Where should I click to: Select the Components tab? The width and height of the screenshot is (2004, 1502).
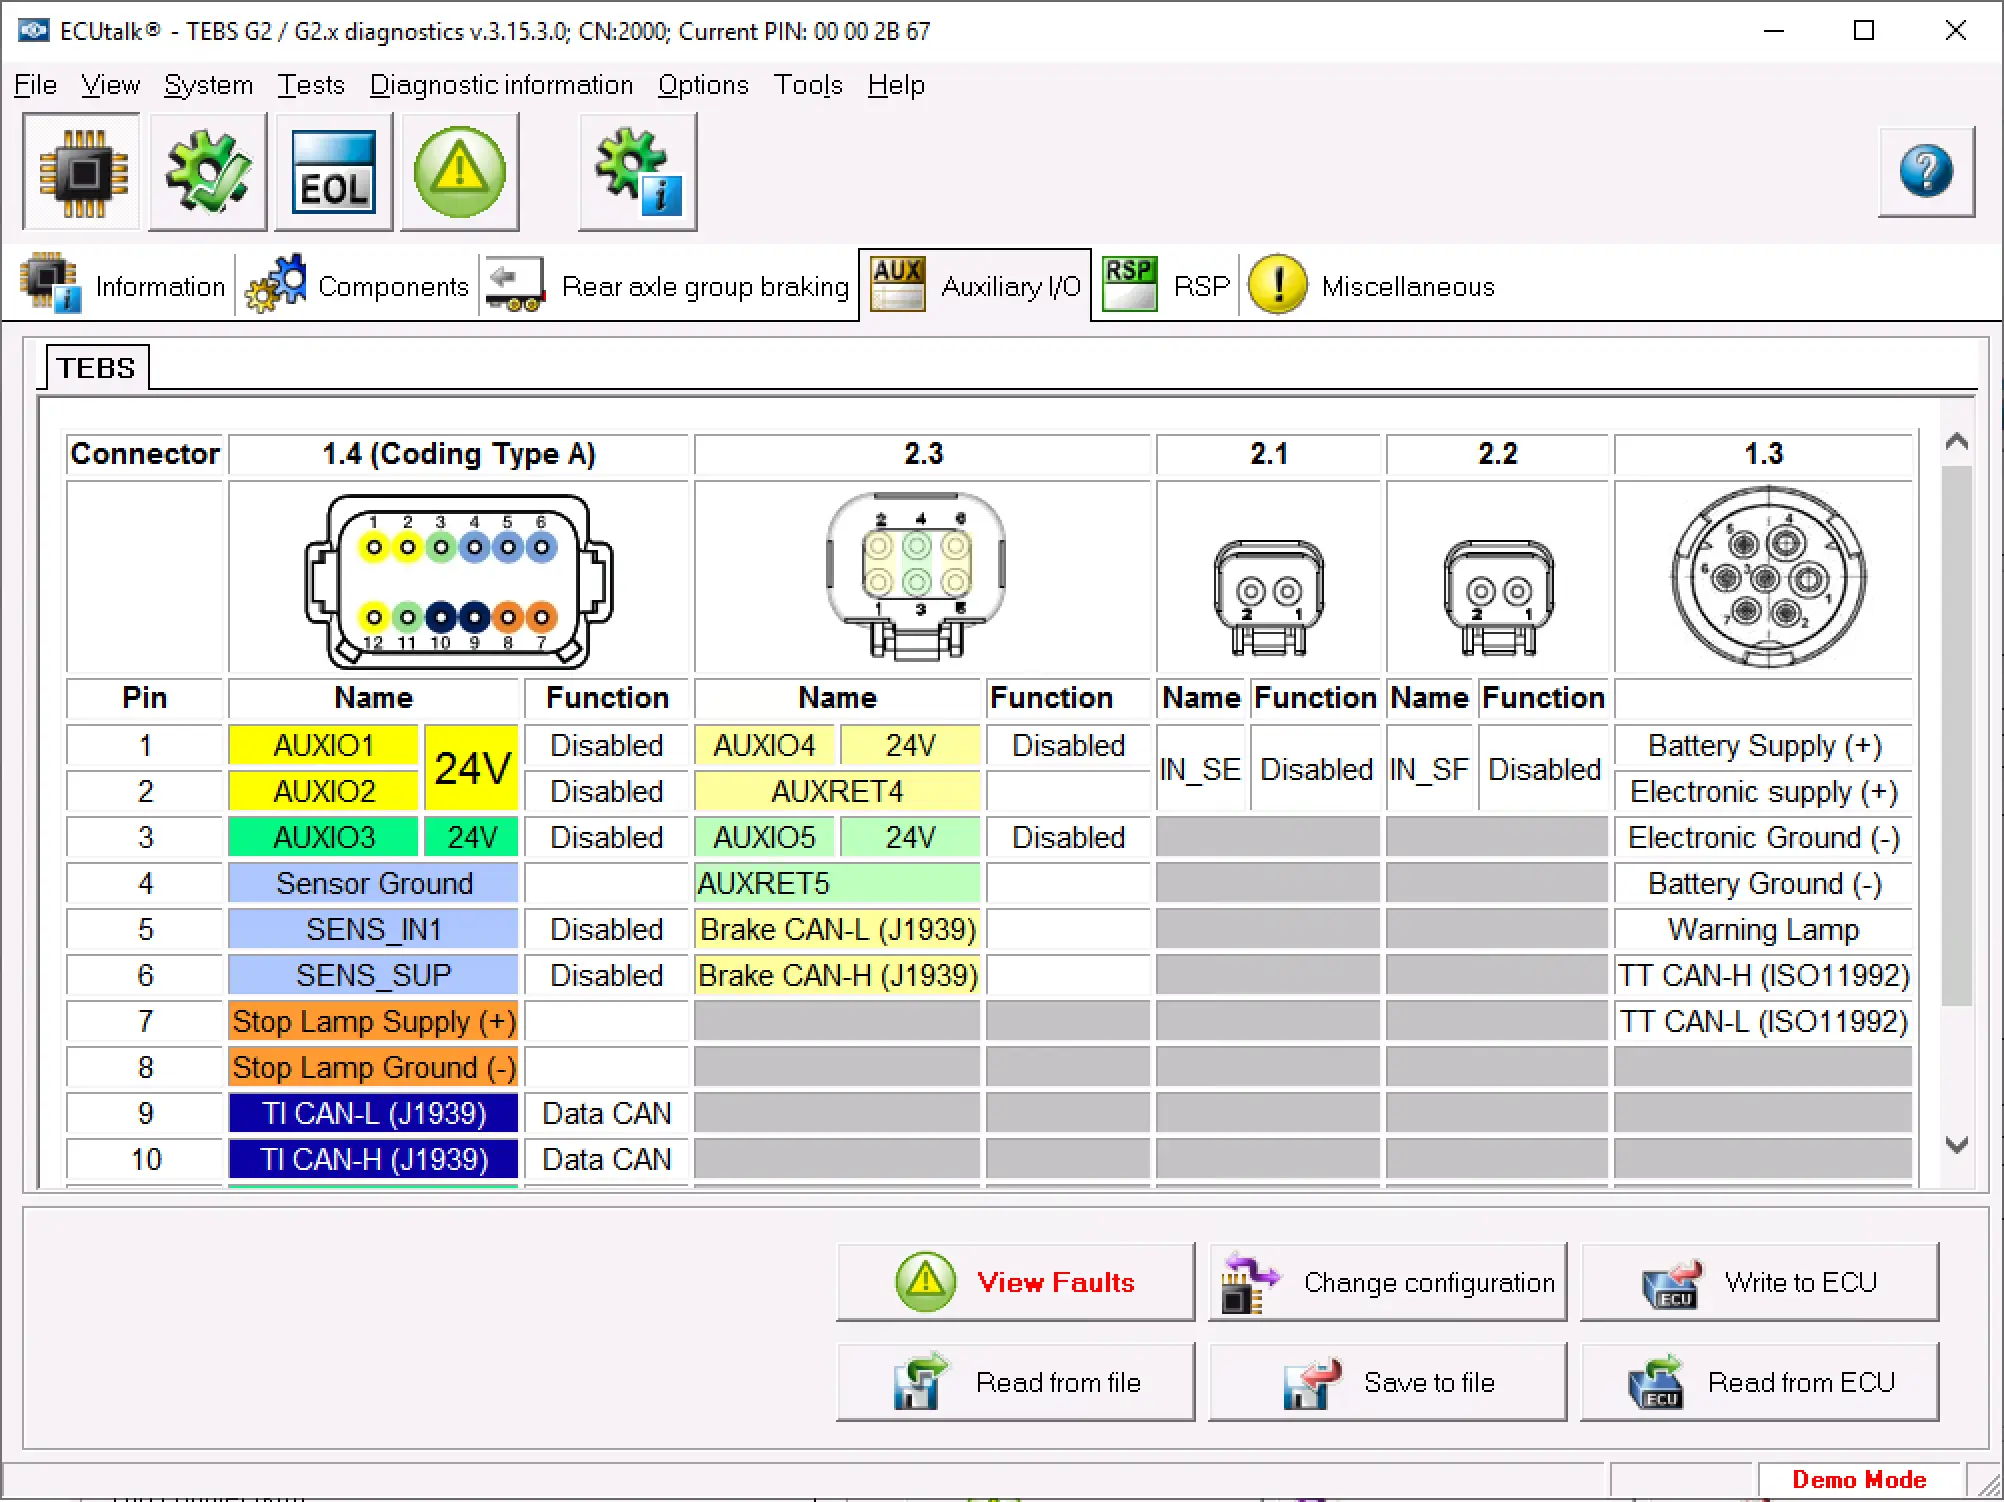[357, 287]
